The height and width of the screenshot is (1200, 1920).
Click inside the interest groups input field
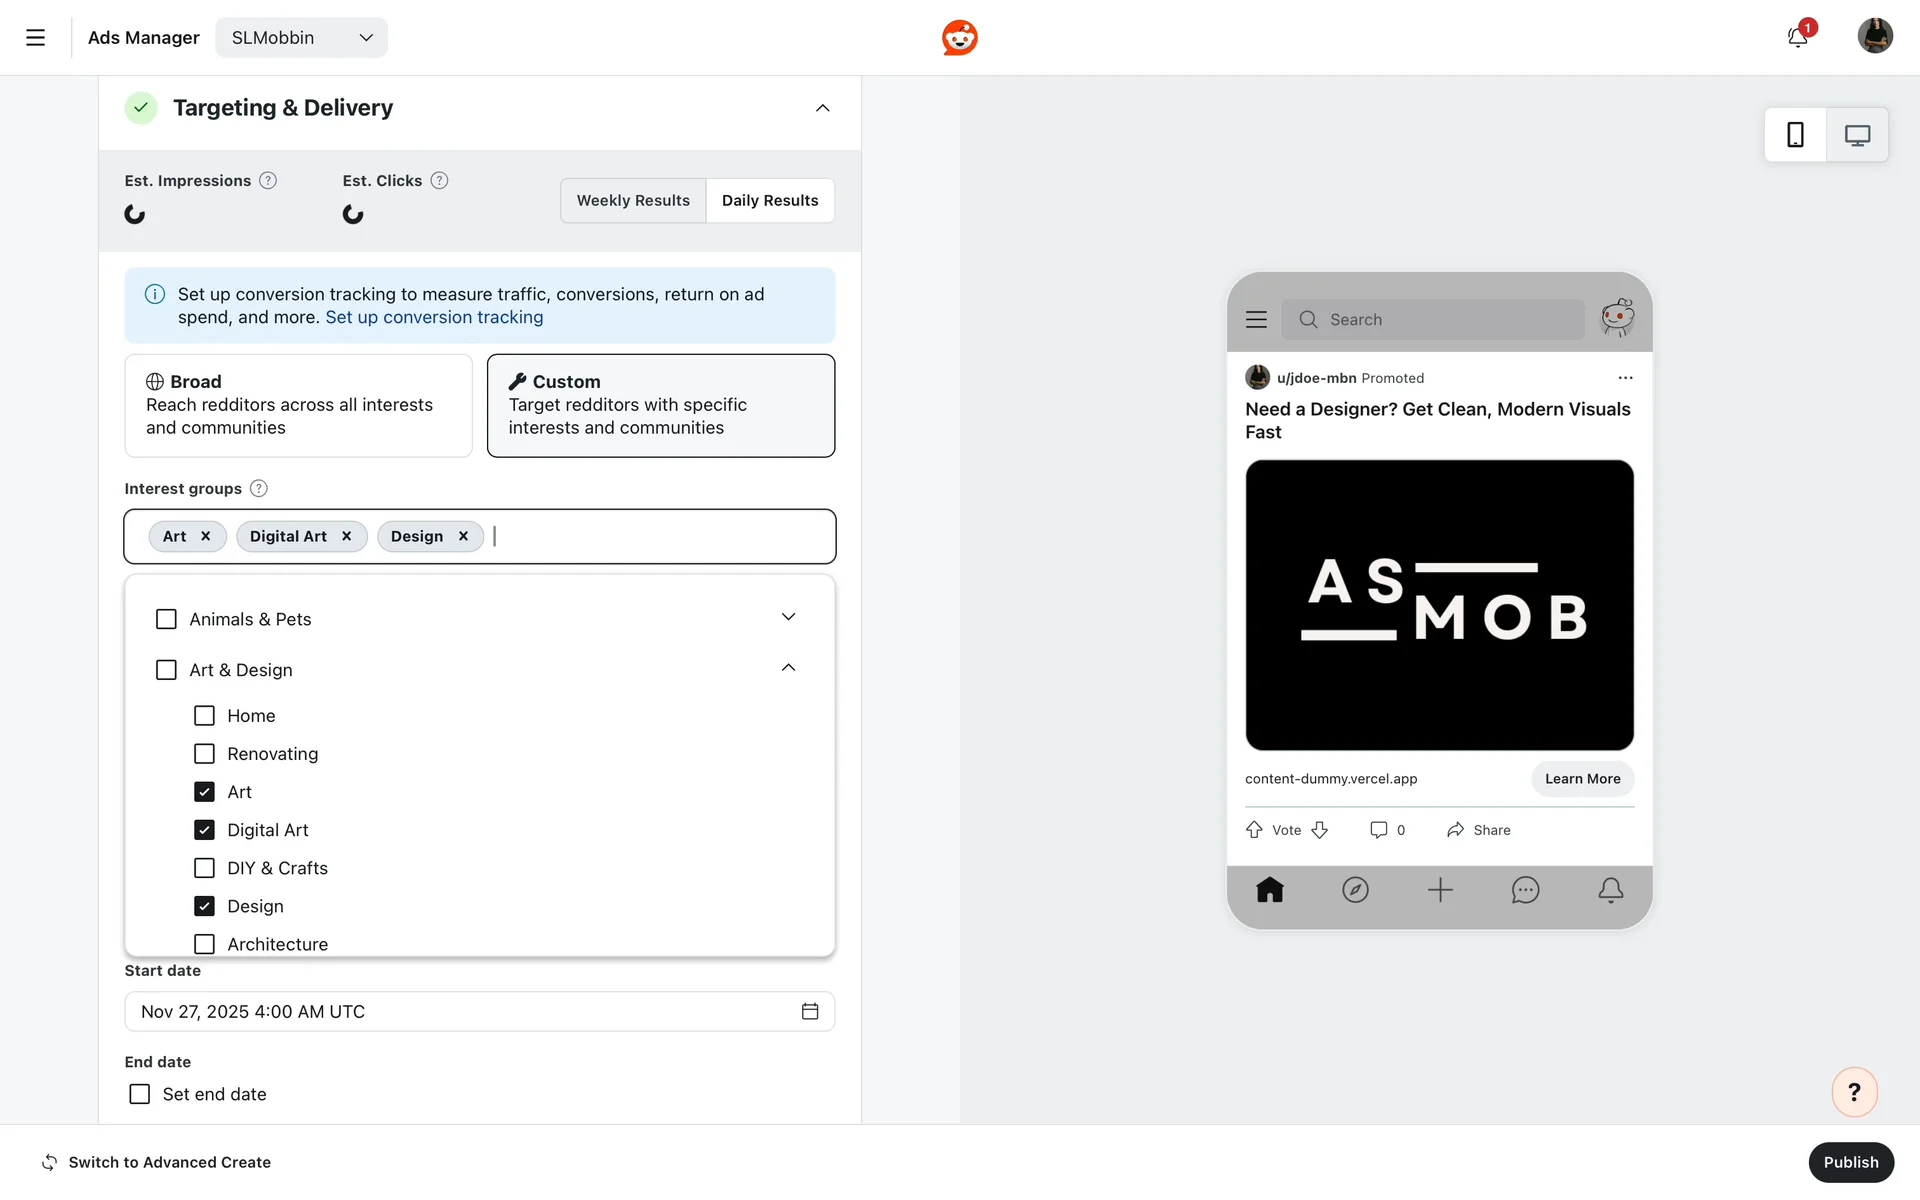tap(660, 537)
